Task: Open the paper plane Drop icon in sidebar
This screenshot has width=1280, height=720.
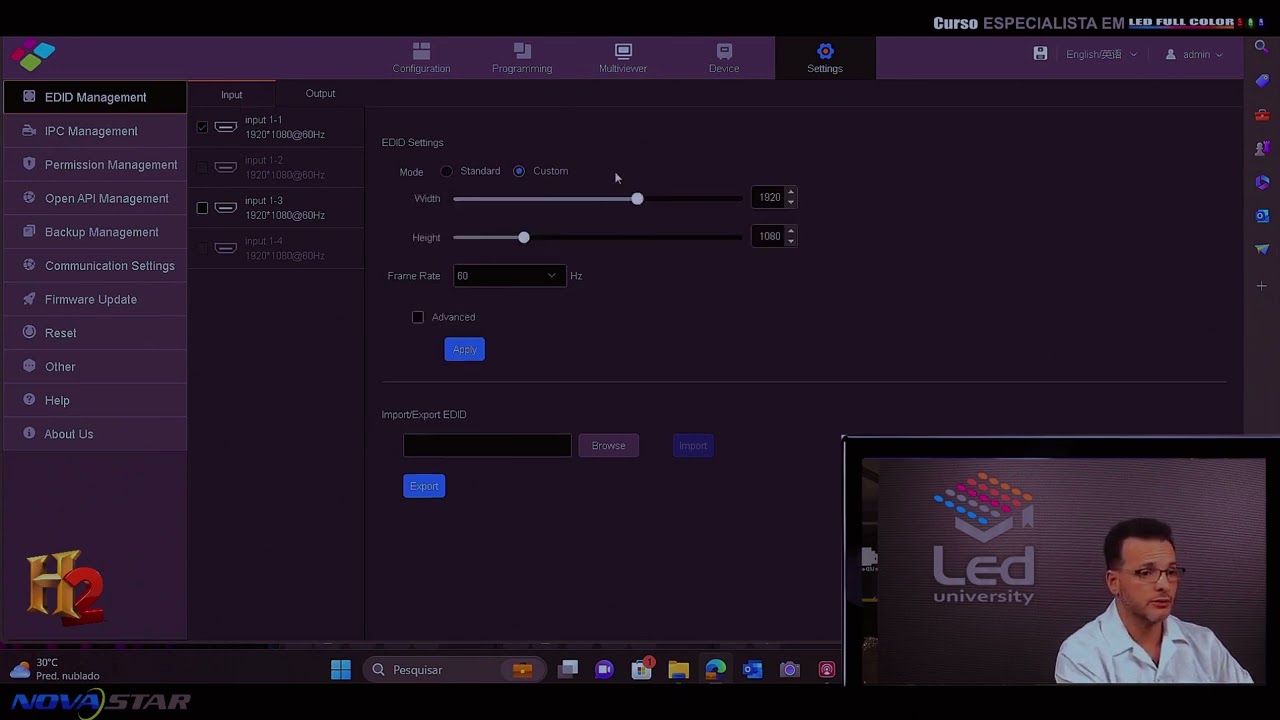Action: pos(1262,250)
